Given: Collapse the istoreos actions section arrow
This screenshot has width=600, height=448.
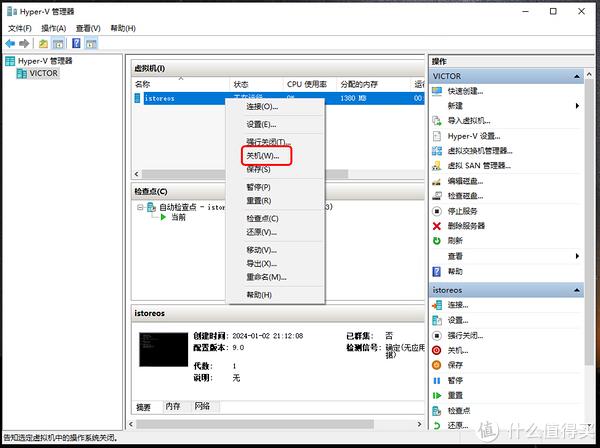Looking at the screenshot, I should tap(577, 290).
